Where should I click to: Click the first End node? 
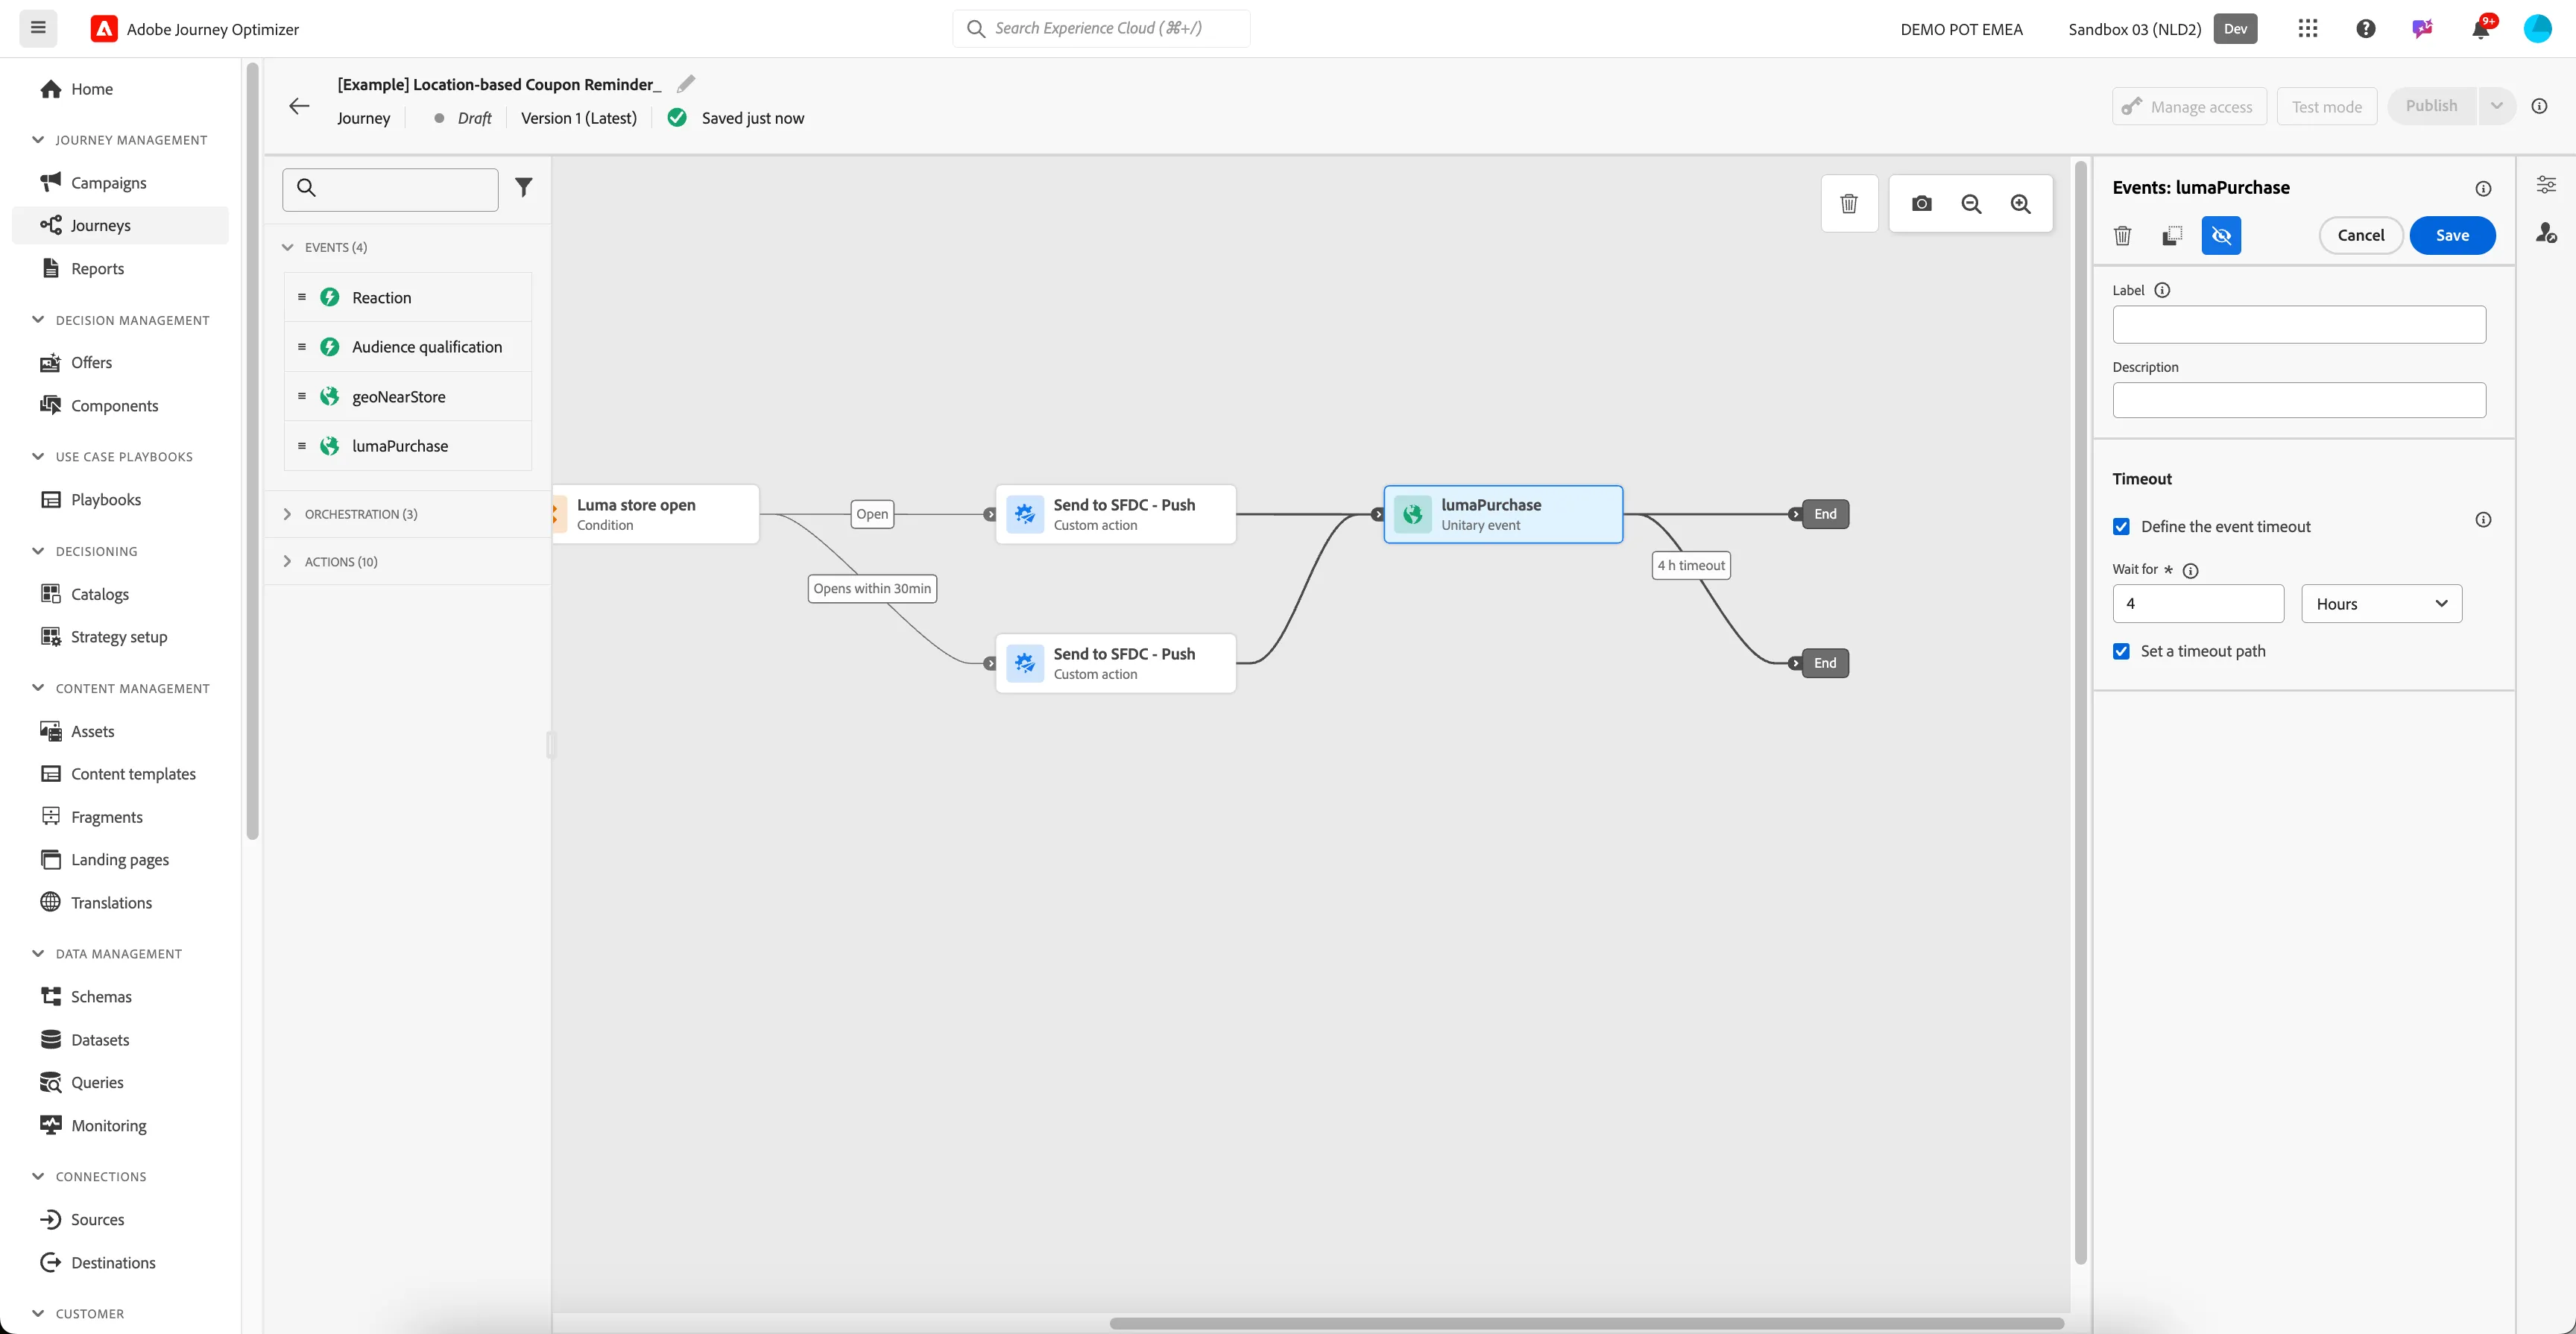[x=1824, y=514]
